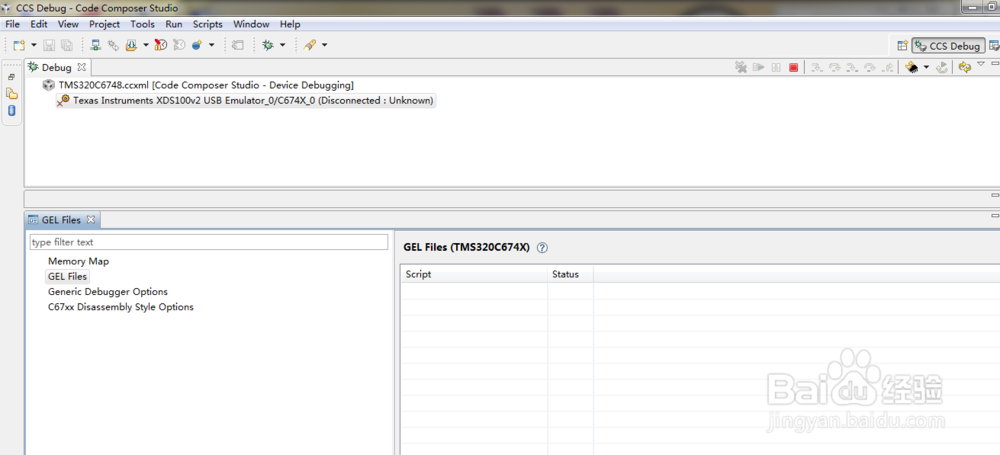The image size is (1000, 455).
Task: Select GEL Files in the options list
Action: click(x=68, y=276)
